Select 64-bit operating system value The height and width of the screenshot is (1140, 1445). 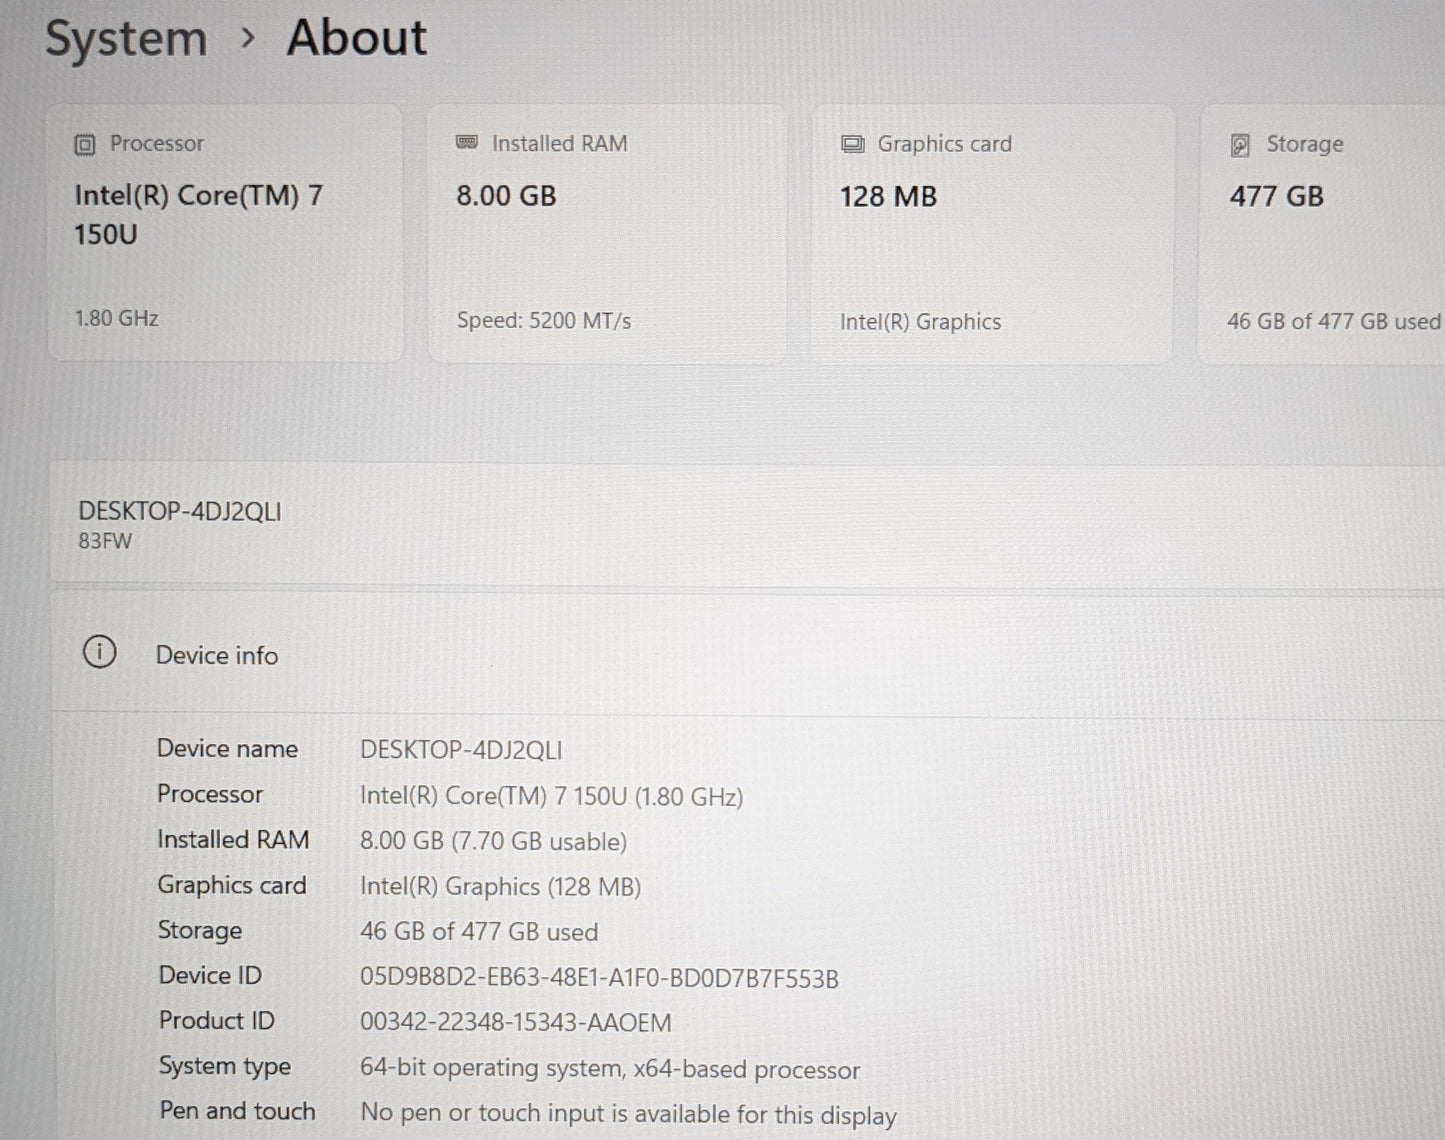click(x=610, y=1068)
